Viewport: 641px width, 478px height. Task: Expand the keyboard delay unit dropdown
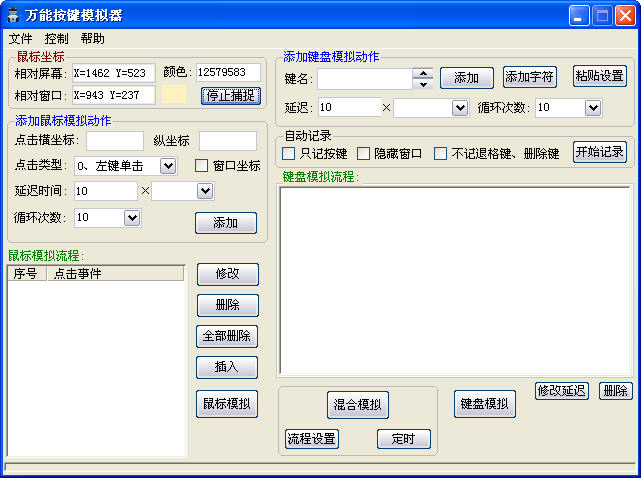(x=460, y=107)
